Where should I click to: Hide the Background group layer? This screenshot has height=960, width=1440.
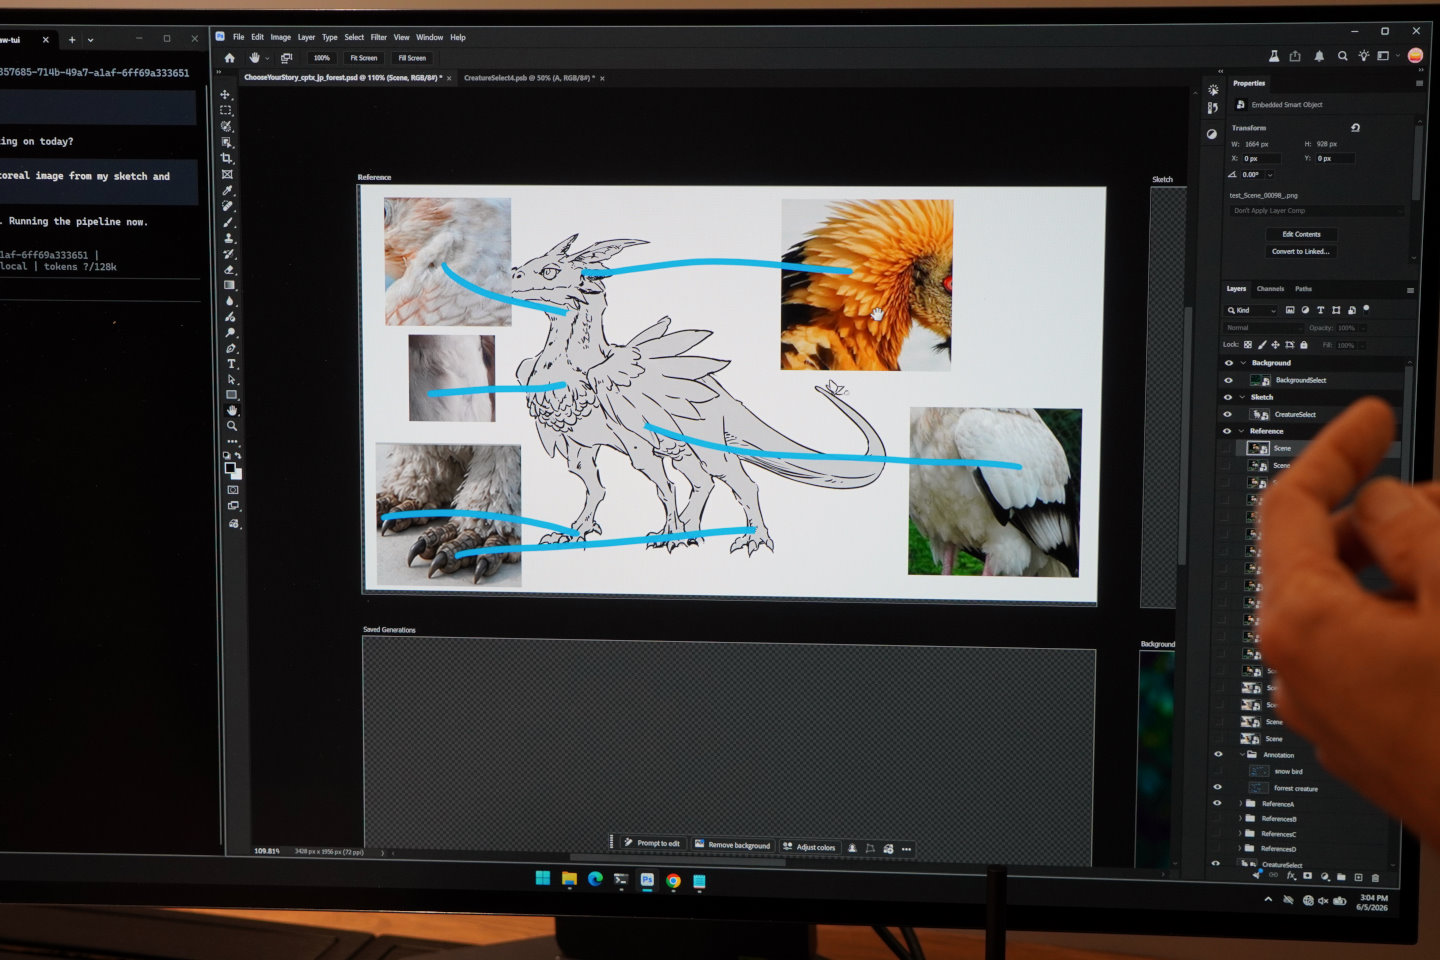tap(1229, 363)
